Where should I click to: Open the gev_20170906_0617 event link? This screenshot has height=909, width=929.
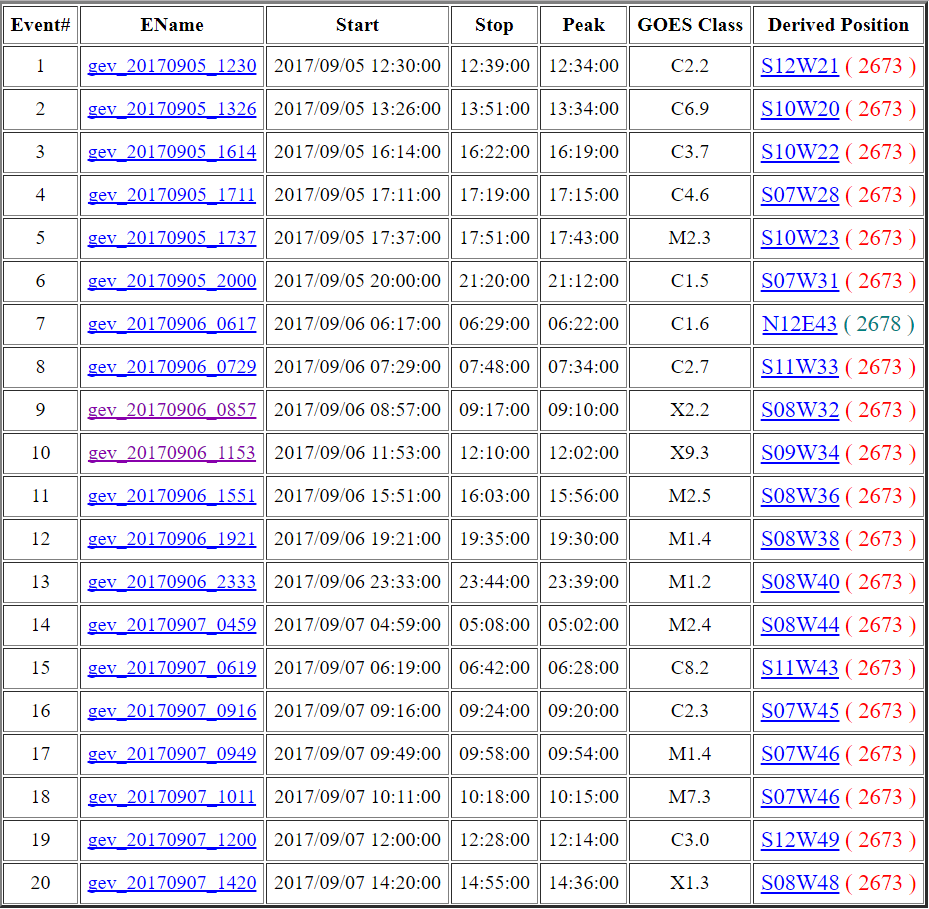click(172, 324)
